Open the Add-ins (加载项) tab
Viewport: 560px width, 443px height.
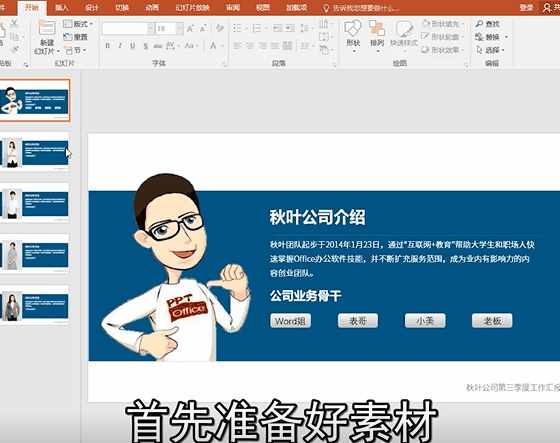click(x=296, y=8)
